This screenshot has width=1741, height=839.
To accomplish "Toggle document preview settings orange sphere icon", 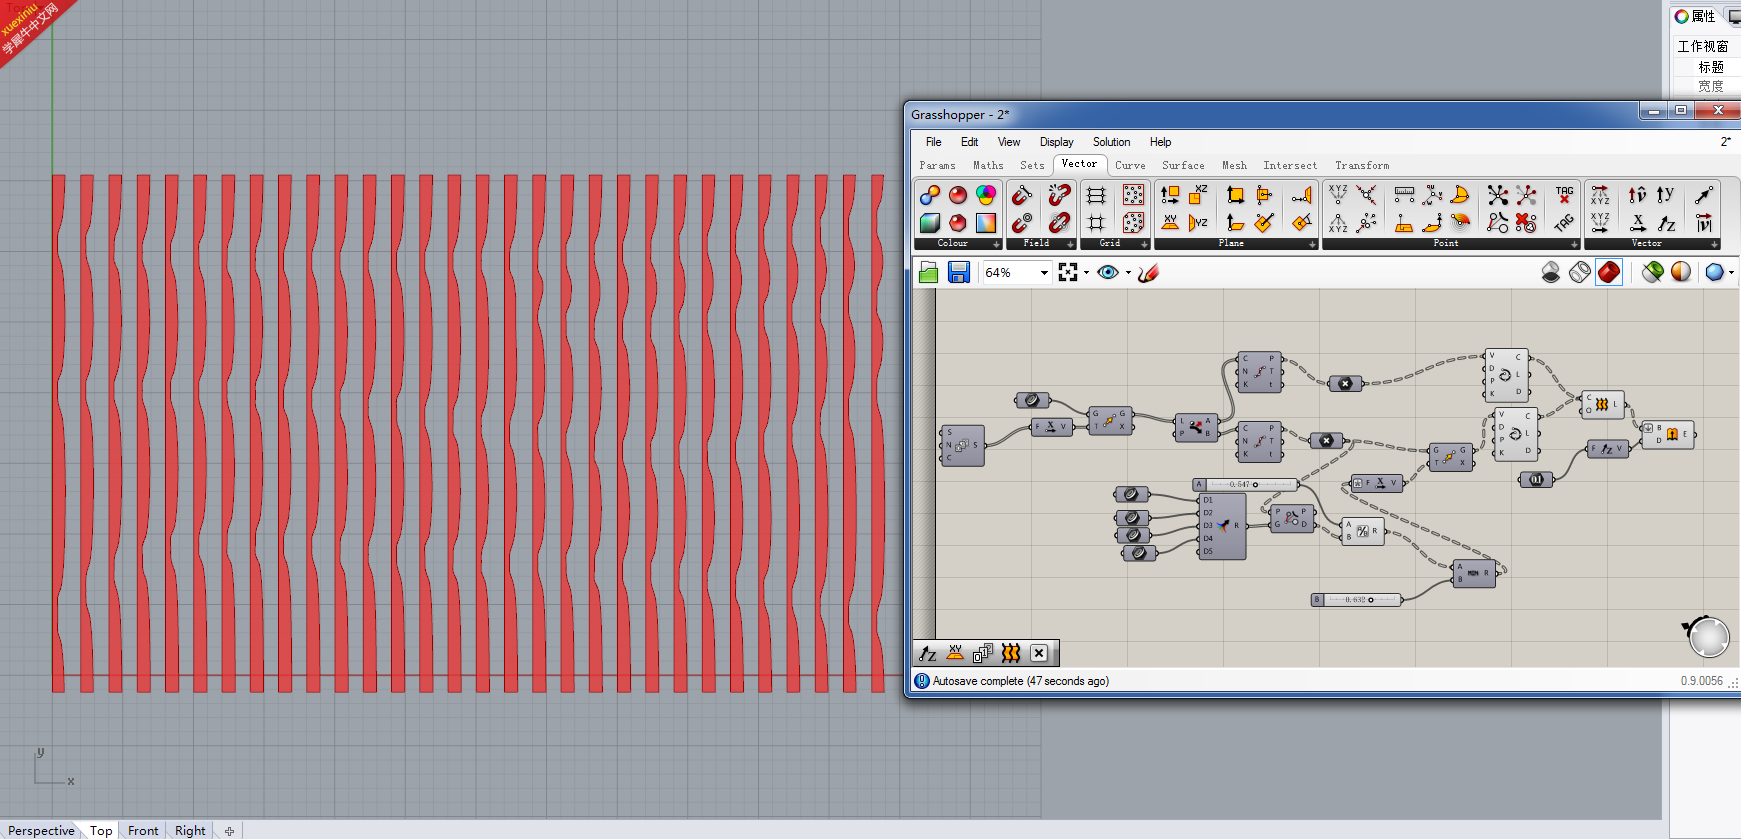I will pyautogui.click(x=1681, y=272).
